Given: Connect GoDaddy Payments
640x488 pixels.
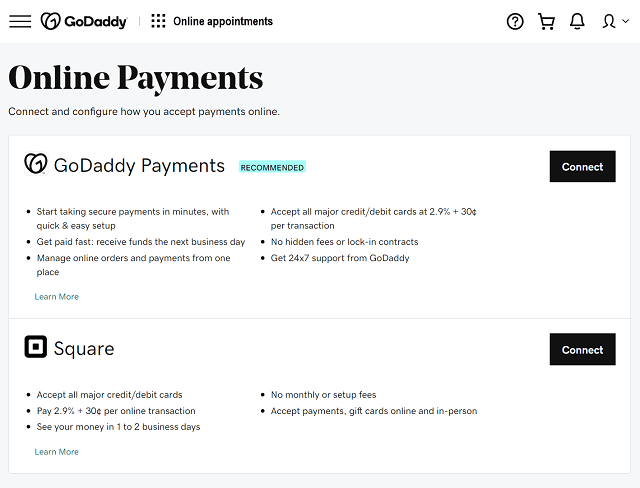Looking at the screenshot, I should point(582,167).
